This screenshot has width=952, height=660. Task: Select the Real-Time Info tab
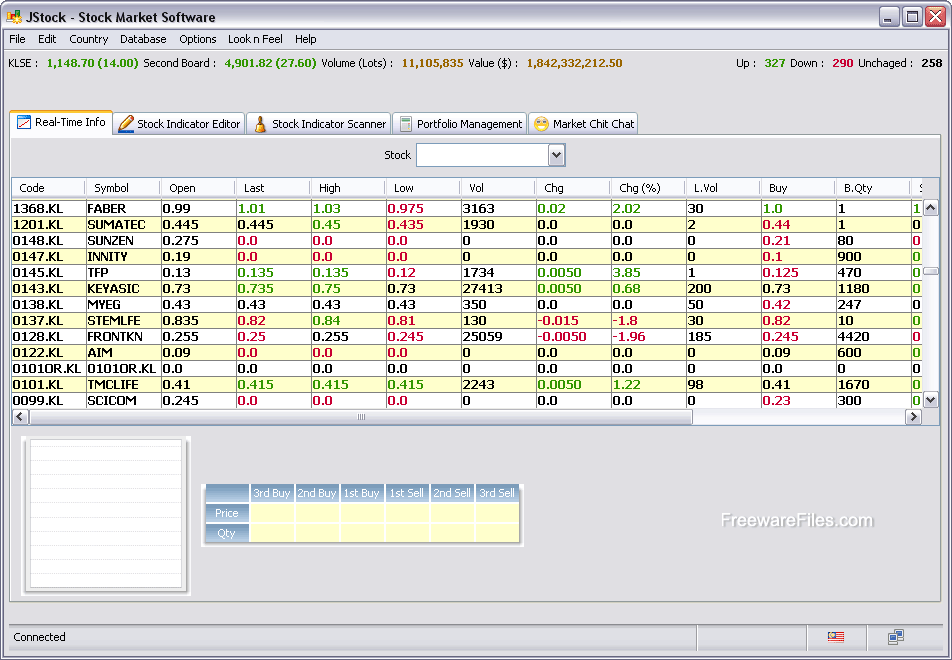(61, 122)
